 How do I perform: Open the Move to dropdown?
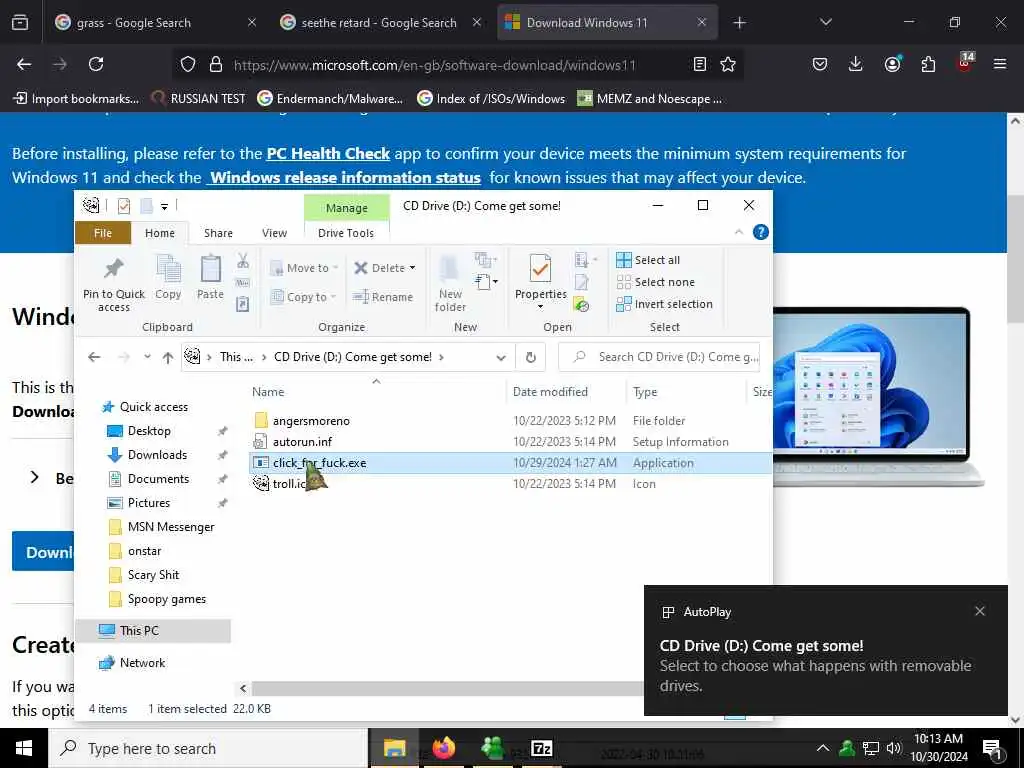click(x=304, y=268)
